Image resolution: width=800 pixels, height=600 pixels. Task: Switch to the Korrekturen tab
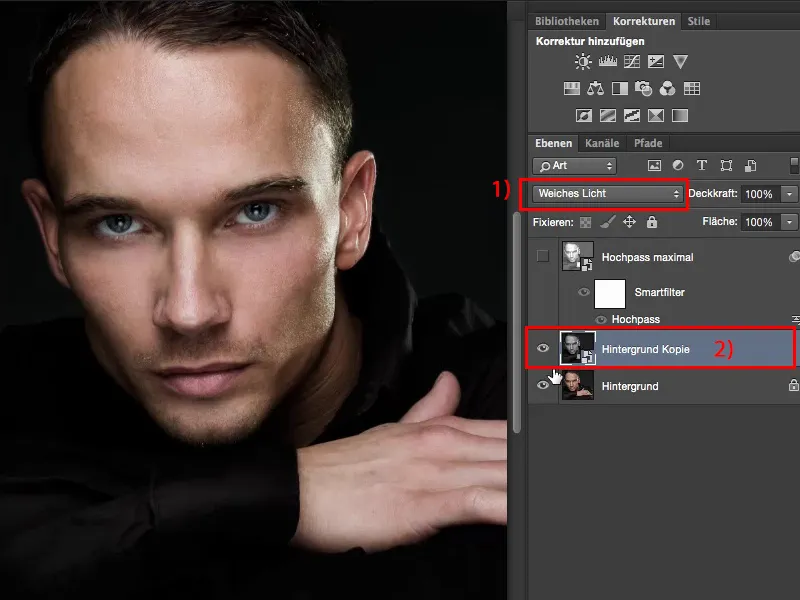(644, 21)
